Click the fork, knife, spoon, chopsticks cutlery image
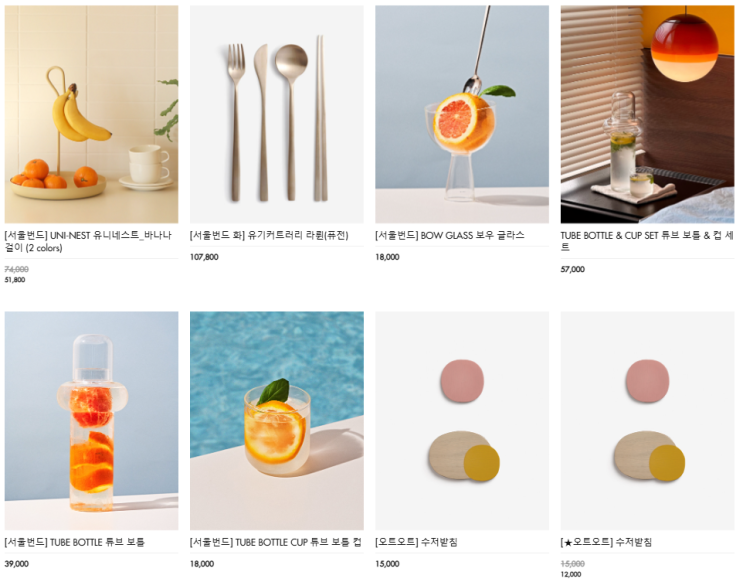The width and height of the screenshot is (743, 582). pyautogui.click(x=277, y=114)
